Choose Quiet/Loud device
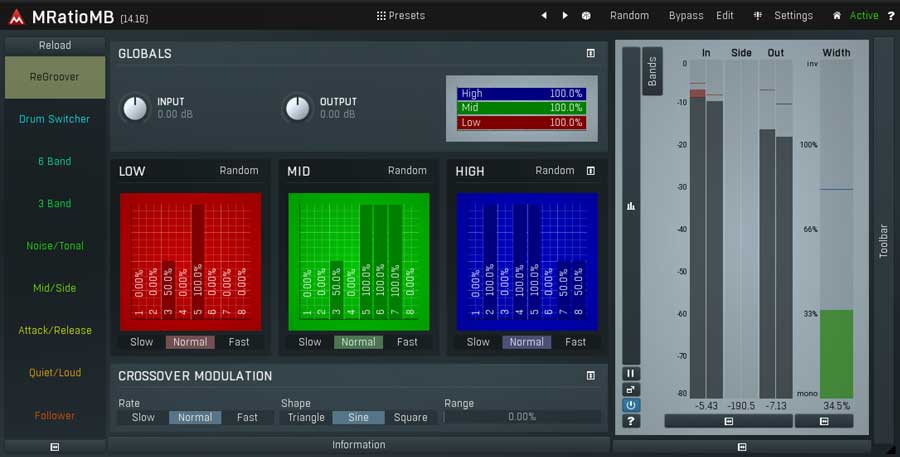 pyautogui.click(x=55, y=373)
